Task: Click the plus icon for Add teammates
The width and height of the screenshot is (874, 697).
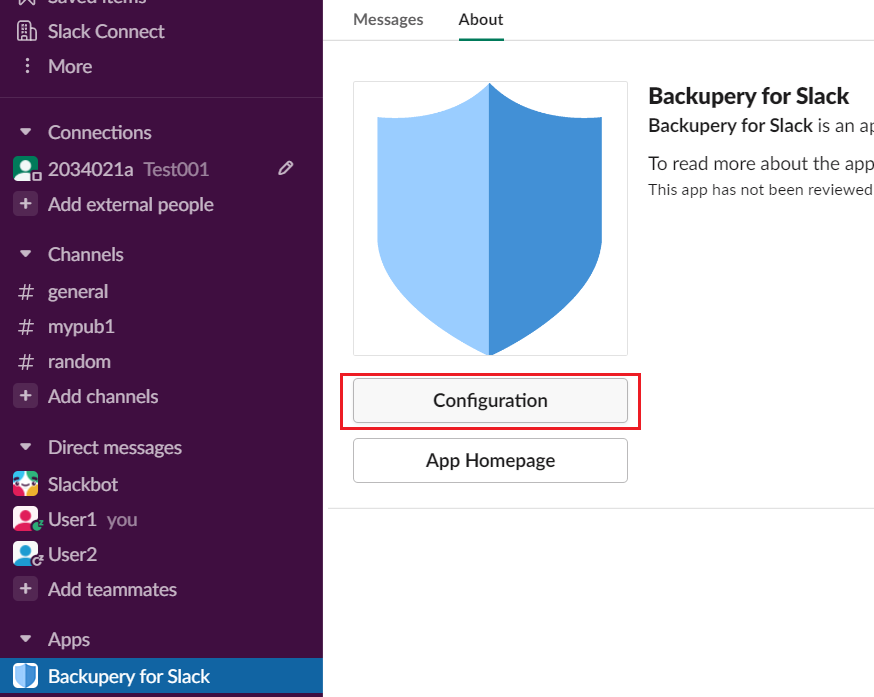Action: click(x=26, y=589)
